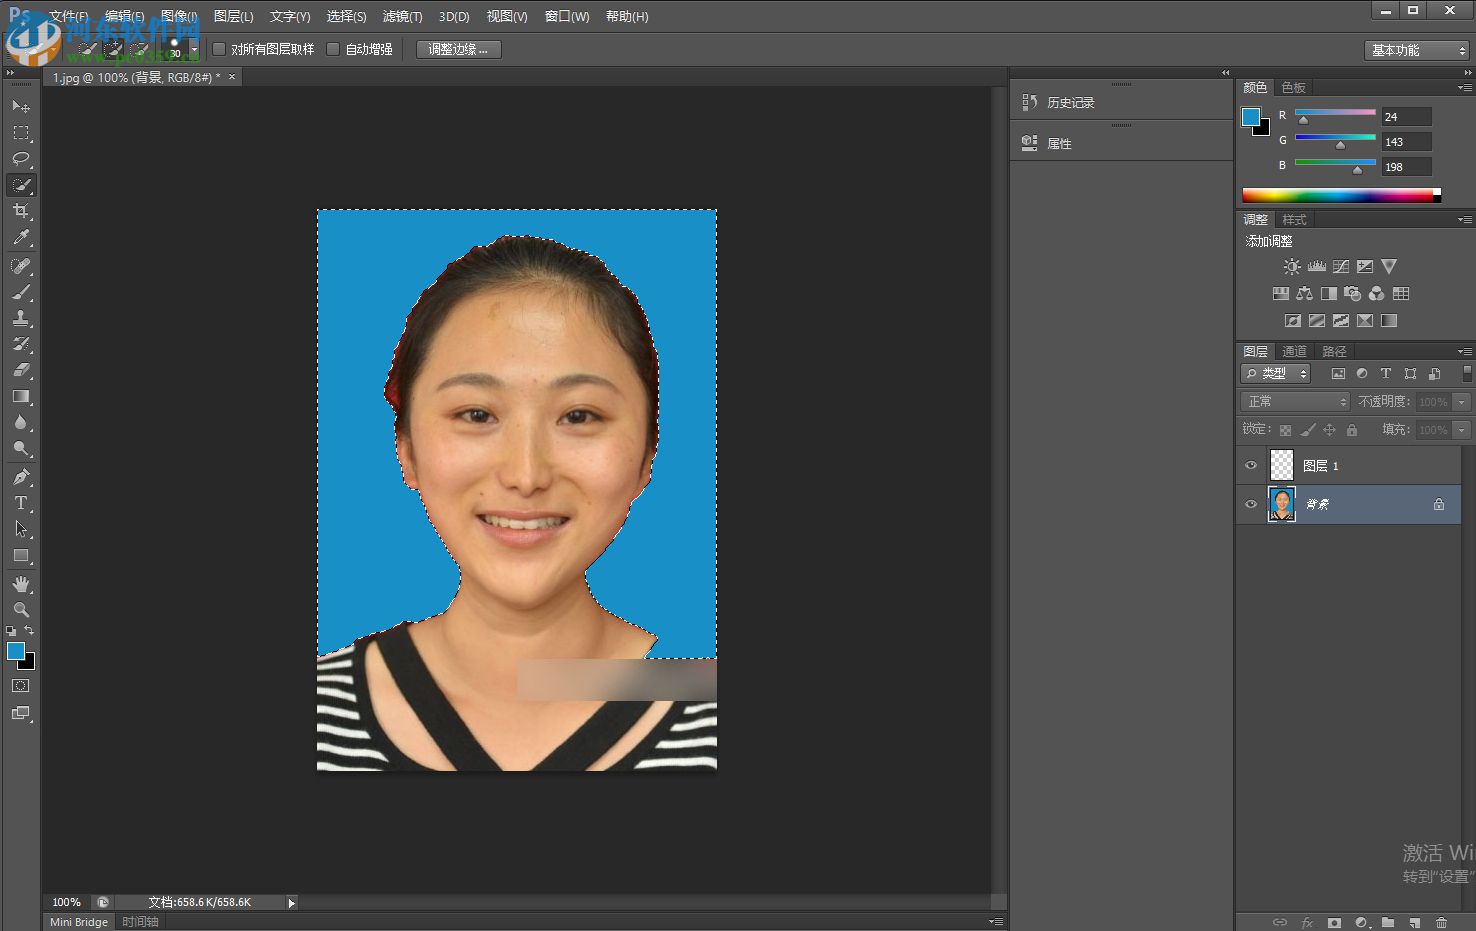Open 时间轴 tab

coord(140,922)
